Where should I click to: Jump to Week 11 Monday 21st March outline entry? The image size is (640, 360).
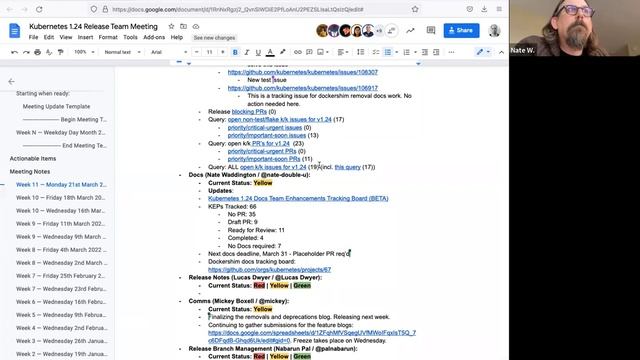click(x=61, y=184)
